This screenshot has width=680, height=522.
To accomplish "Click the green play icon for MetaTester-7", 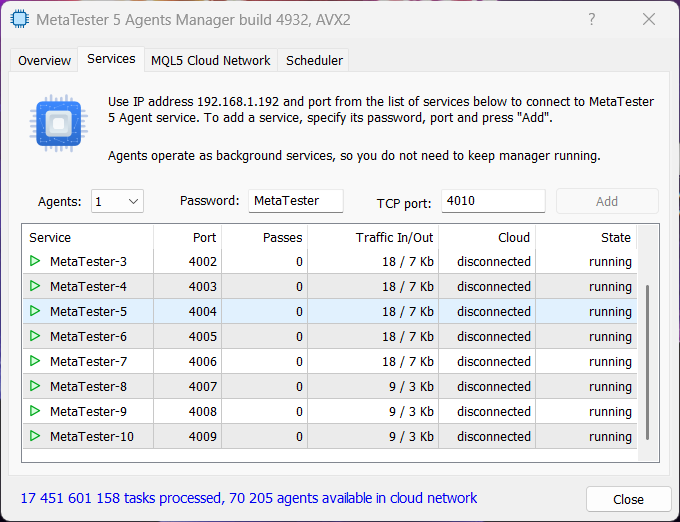I will (x=35, y=361).
